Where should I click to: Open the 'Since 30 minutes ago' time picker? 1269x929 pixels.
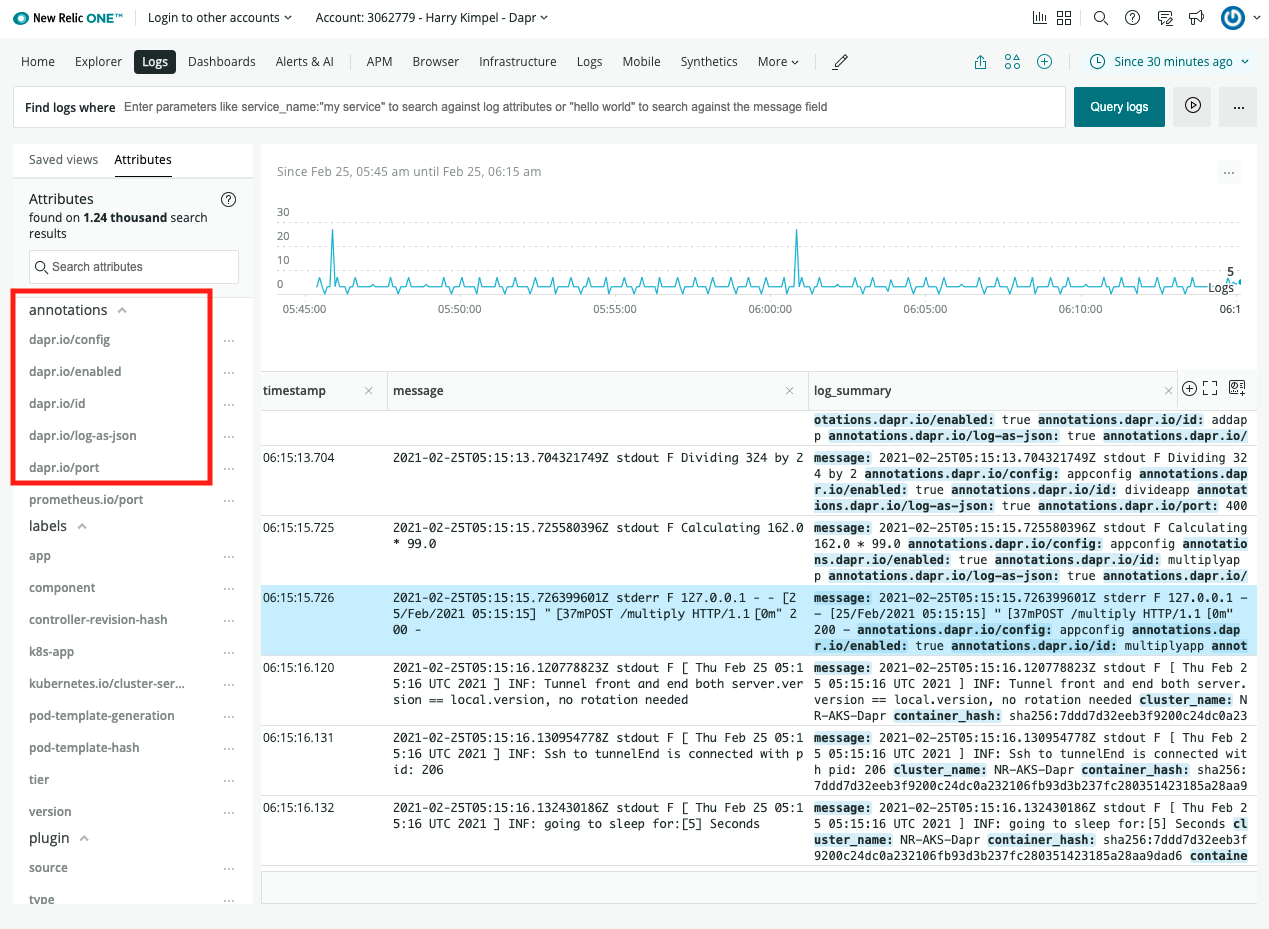[1168, 61]
